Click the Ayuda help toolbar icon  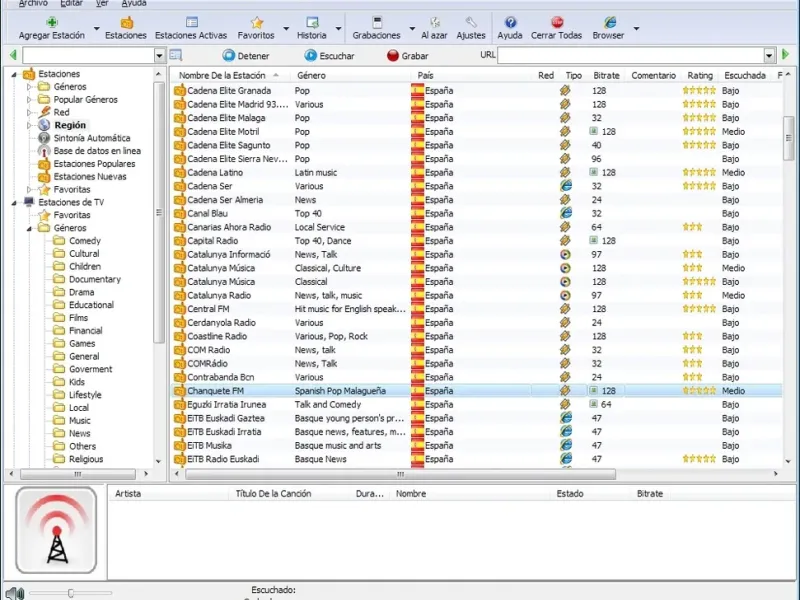pyautogui.click(x=510, y=22)
